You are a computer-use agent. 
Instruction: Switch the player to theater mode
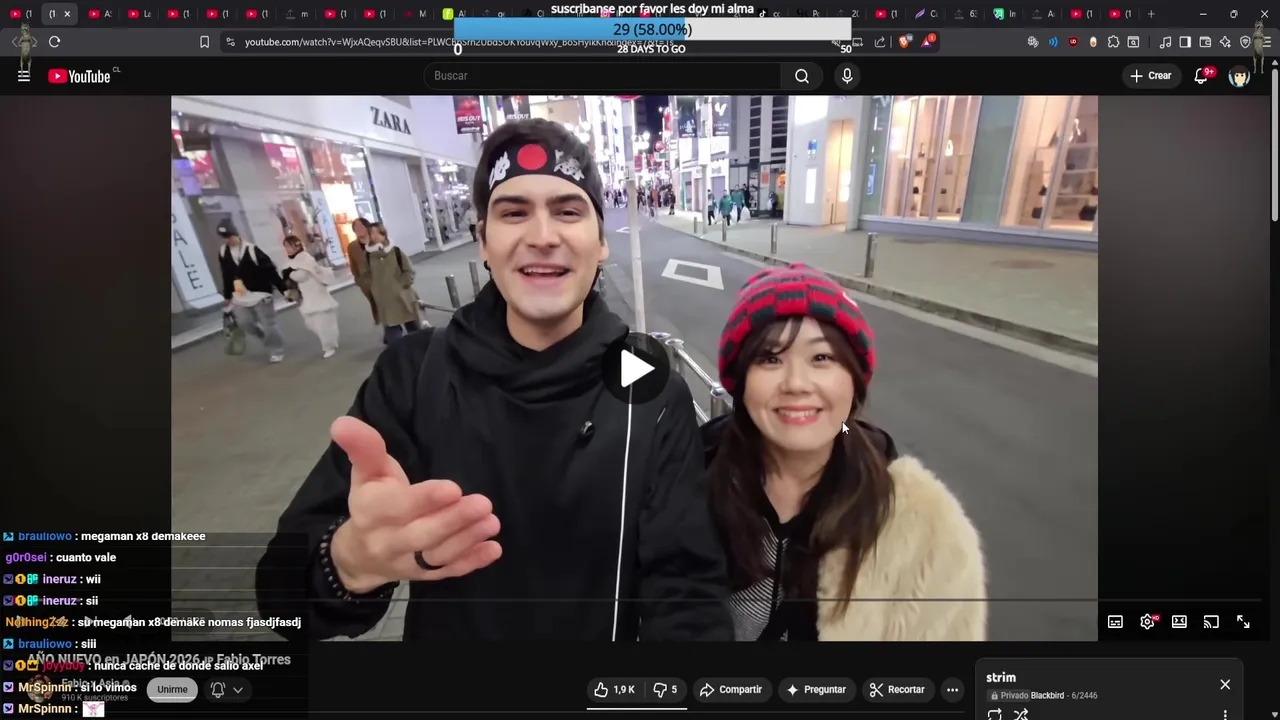1179,622
